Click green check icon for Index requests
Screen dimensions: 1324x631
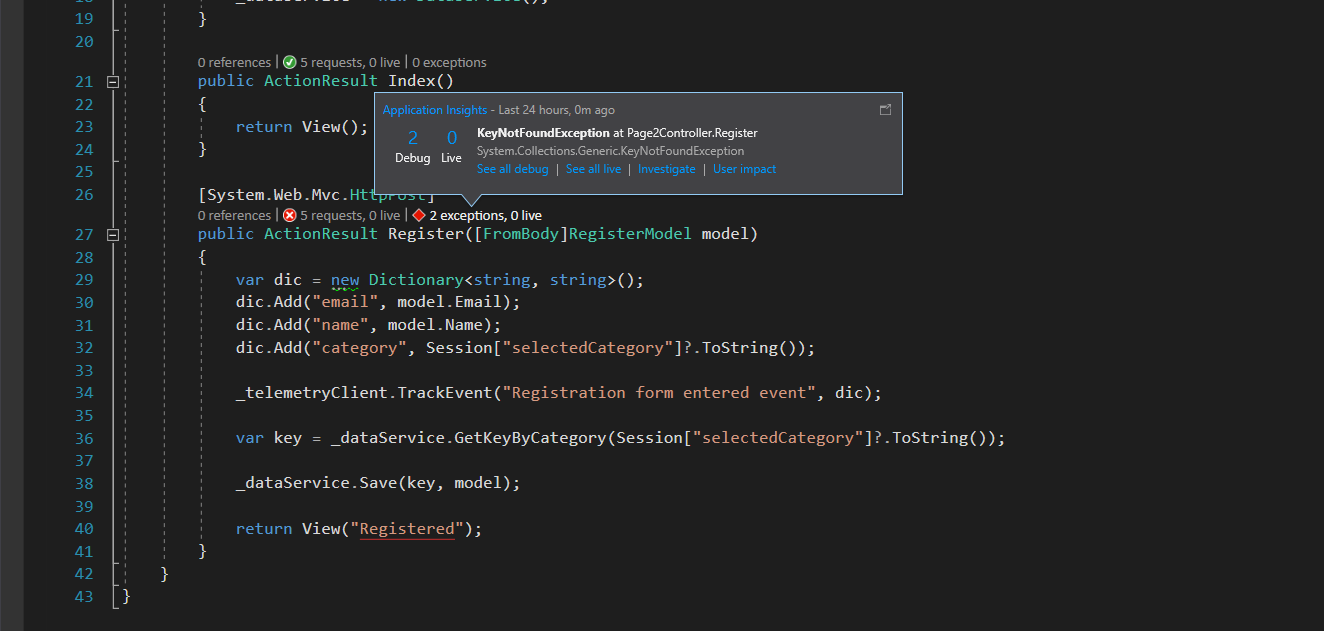289,62
